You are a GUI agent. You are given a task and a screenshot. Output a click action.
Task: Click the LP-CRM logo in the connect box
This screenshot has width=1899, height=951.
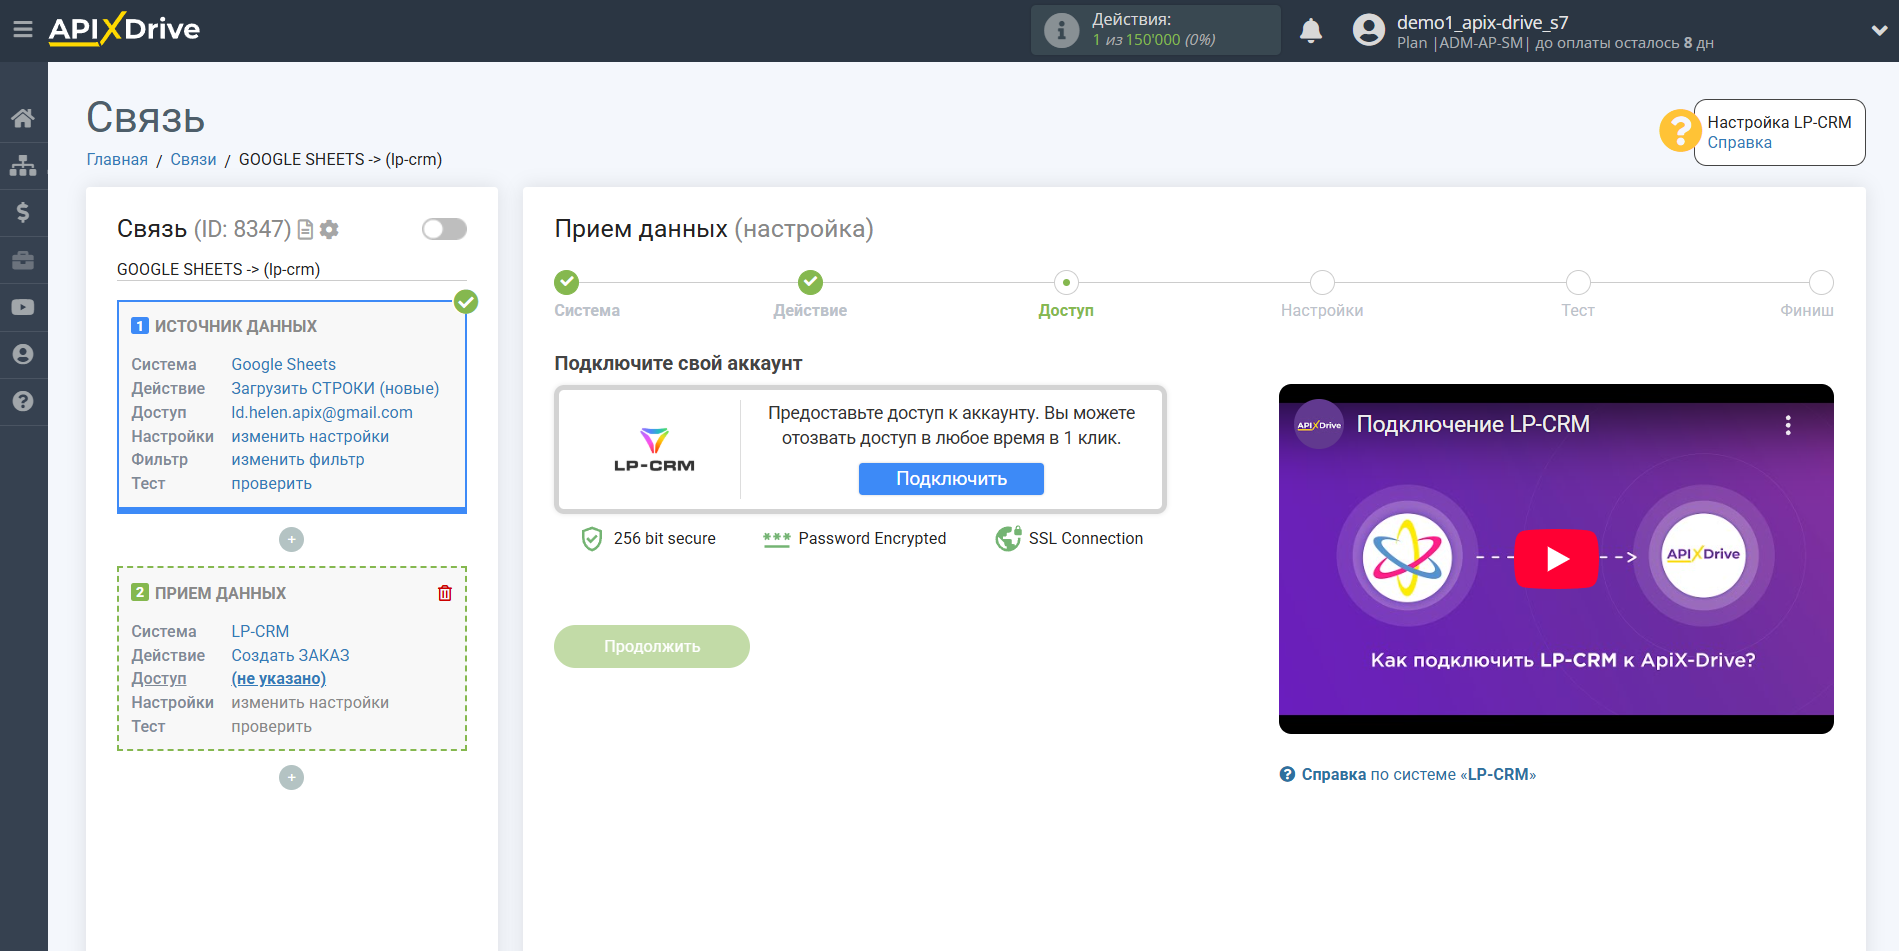[654, 450]
